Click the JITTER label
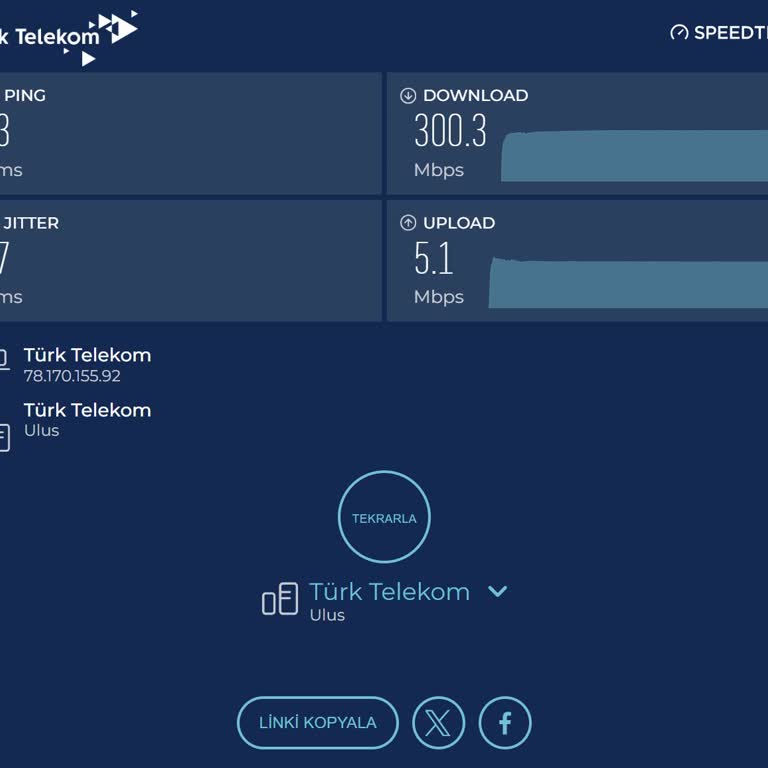This screenshot has height=768, width=768. pyautogui.click(x=31, y=223)
